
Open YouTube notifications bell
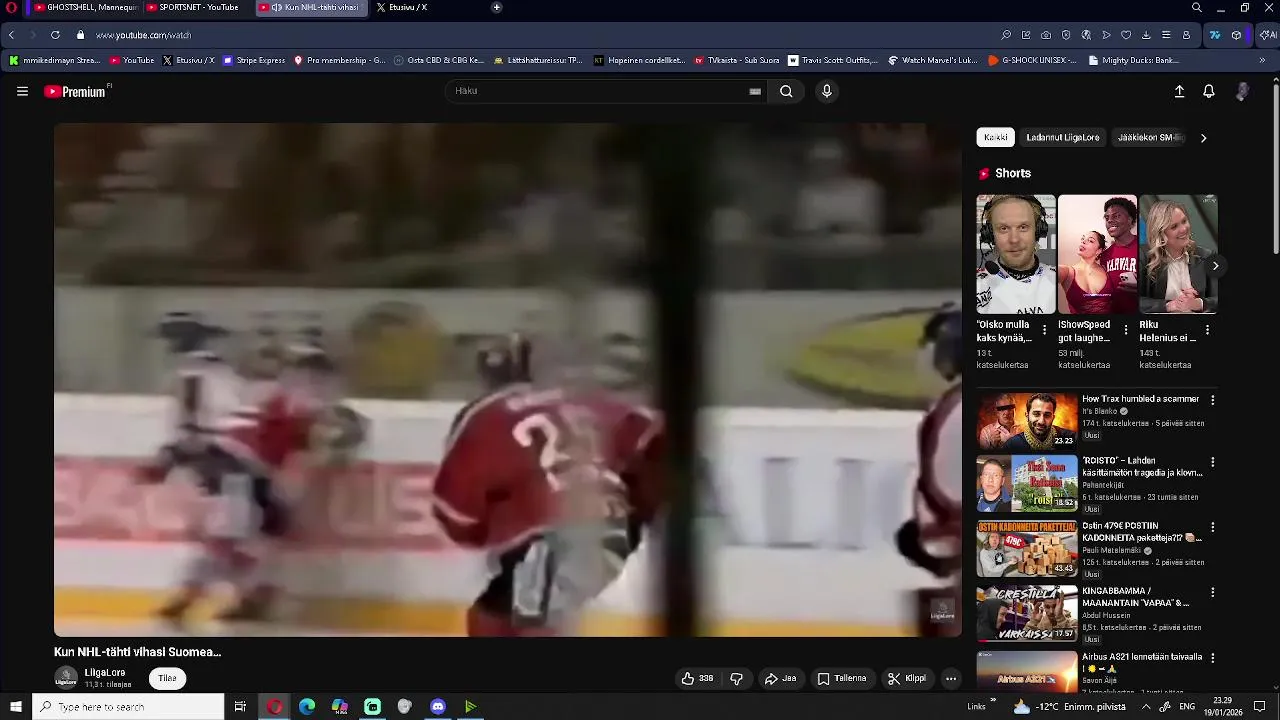[1209, 91]
